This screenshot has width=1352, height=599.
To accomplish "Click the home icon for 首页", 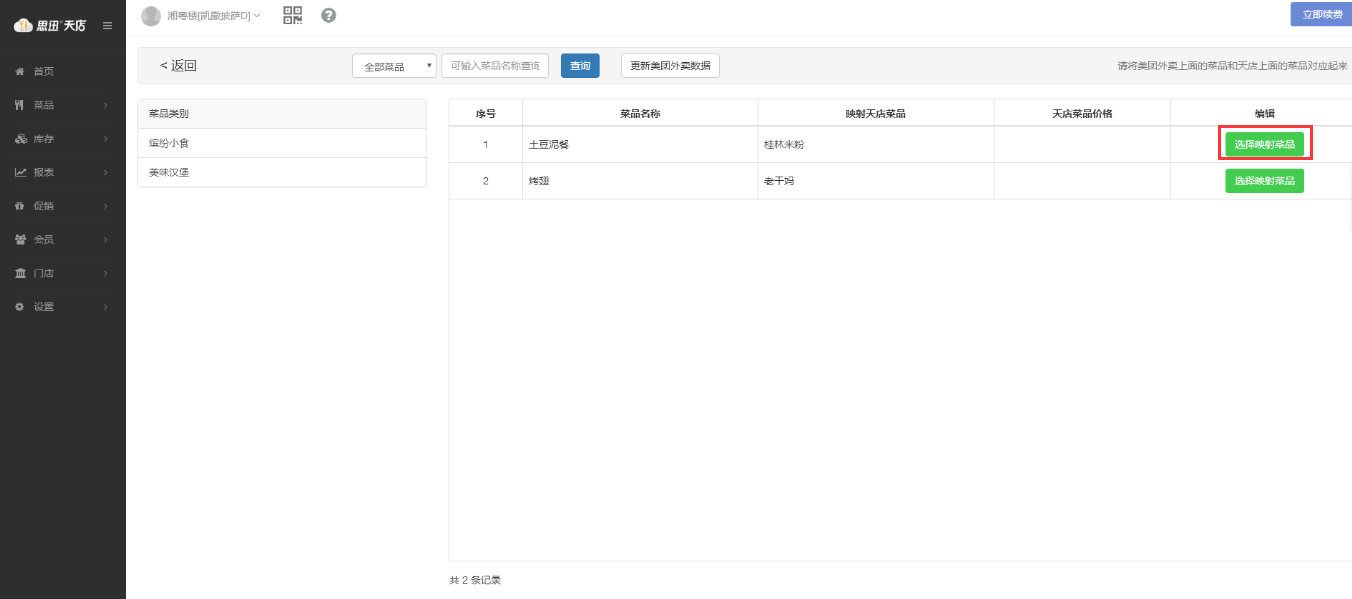I will pos(20,72).
